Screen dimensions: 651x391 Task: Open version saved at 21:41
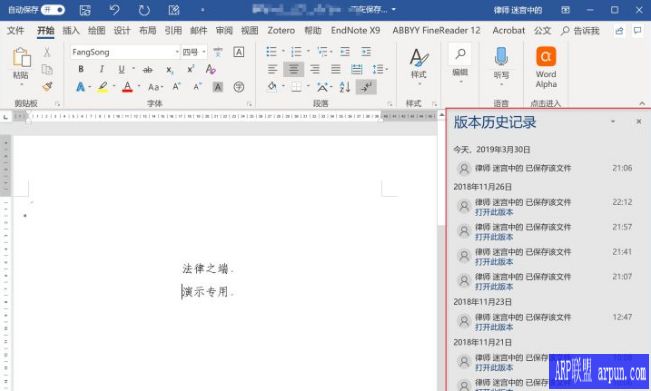[x=494, y=262]
